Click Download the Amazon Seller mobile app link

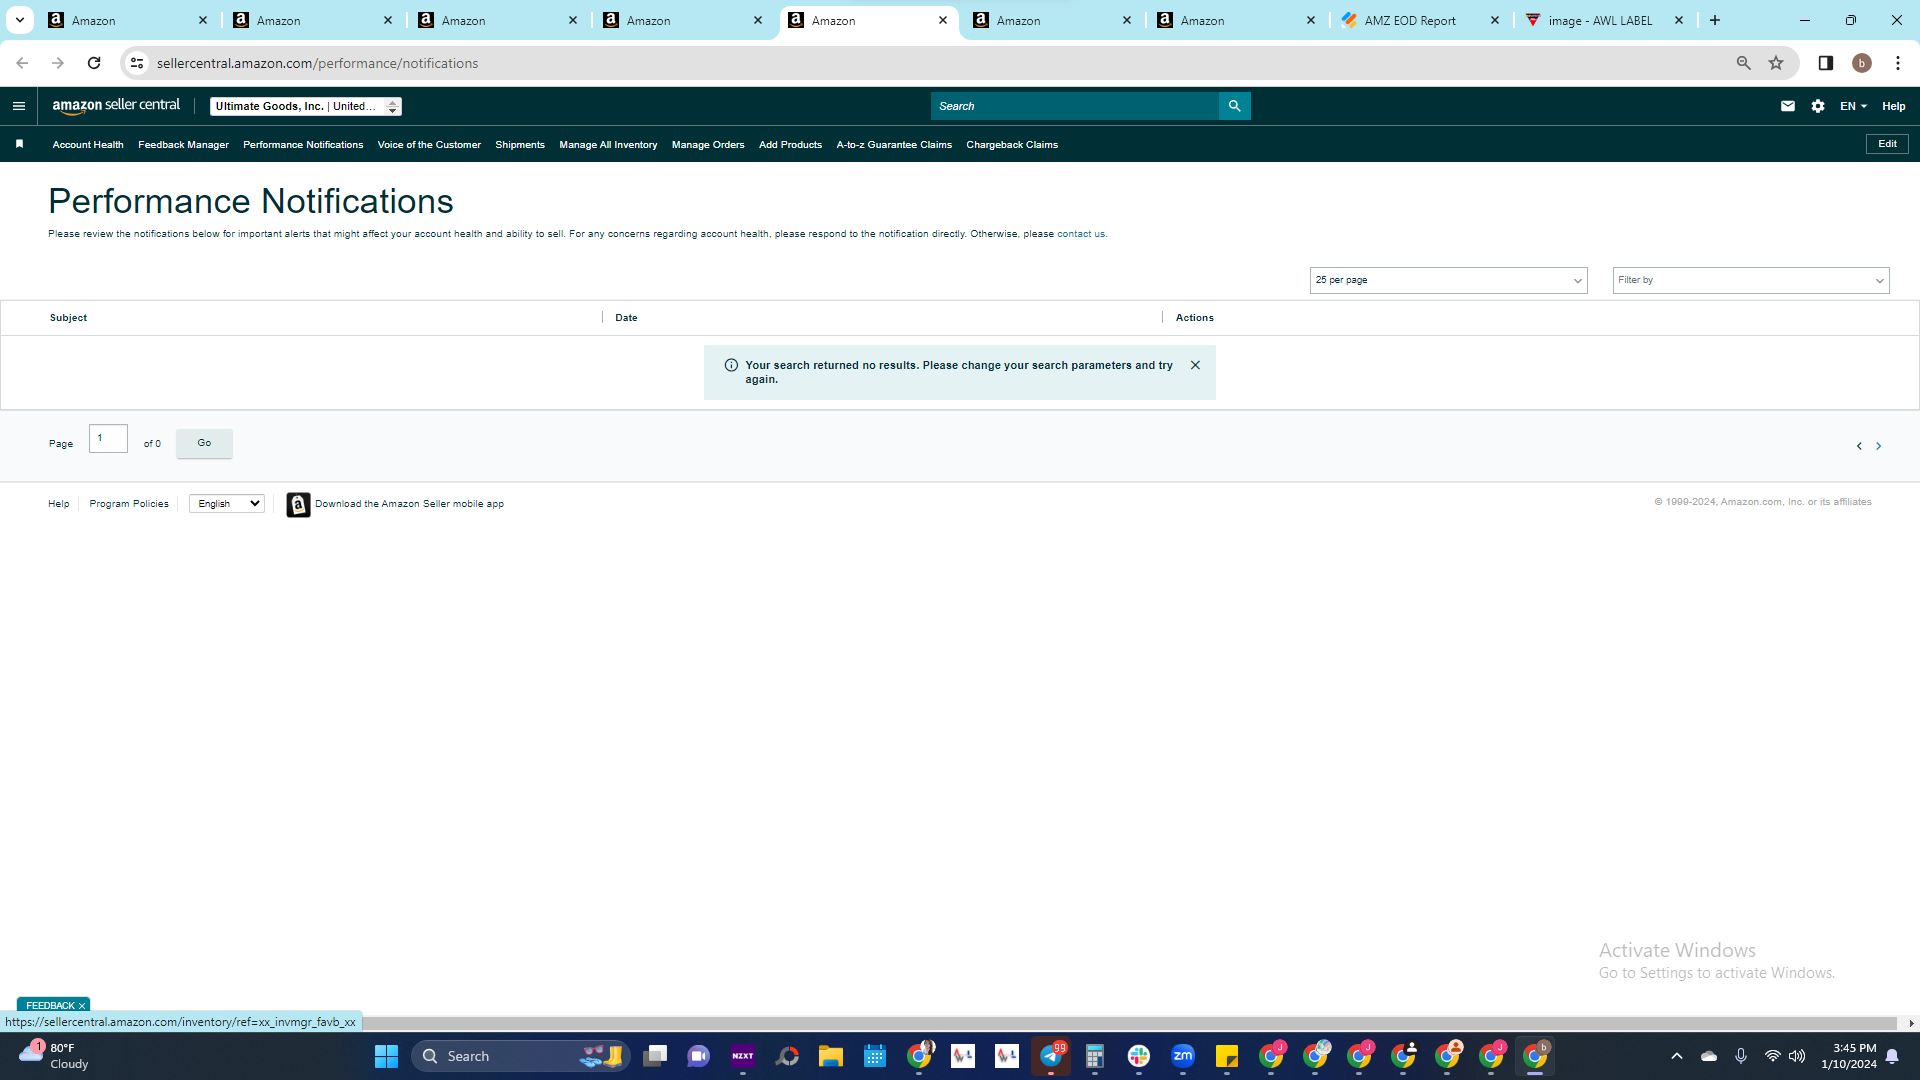[409, 504]
